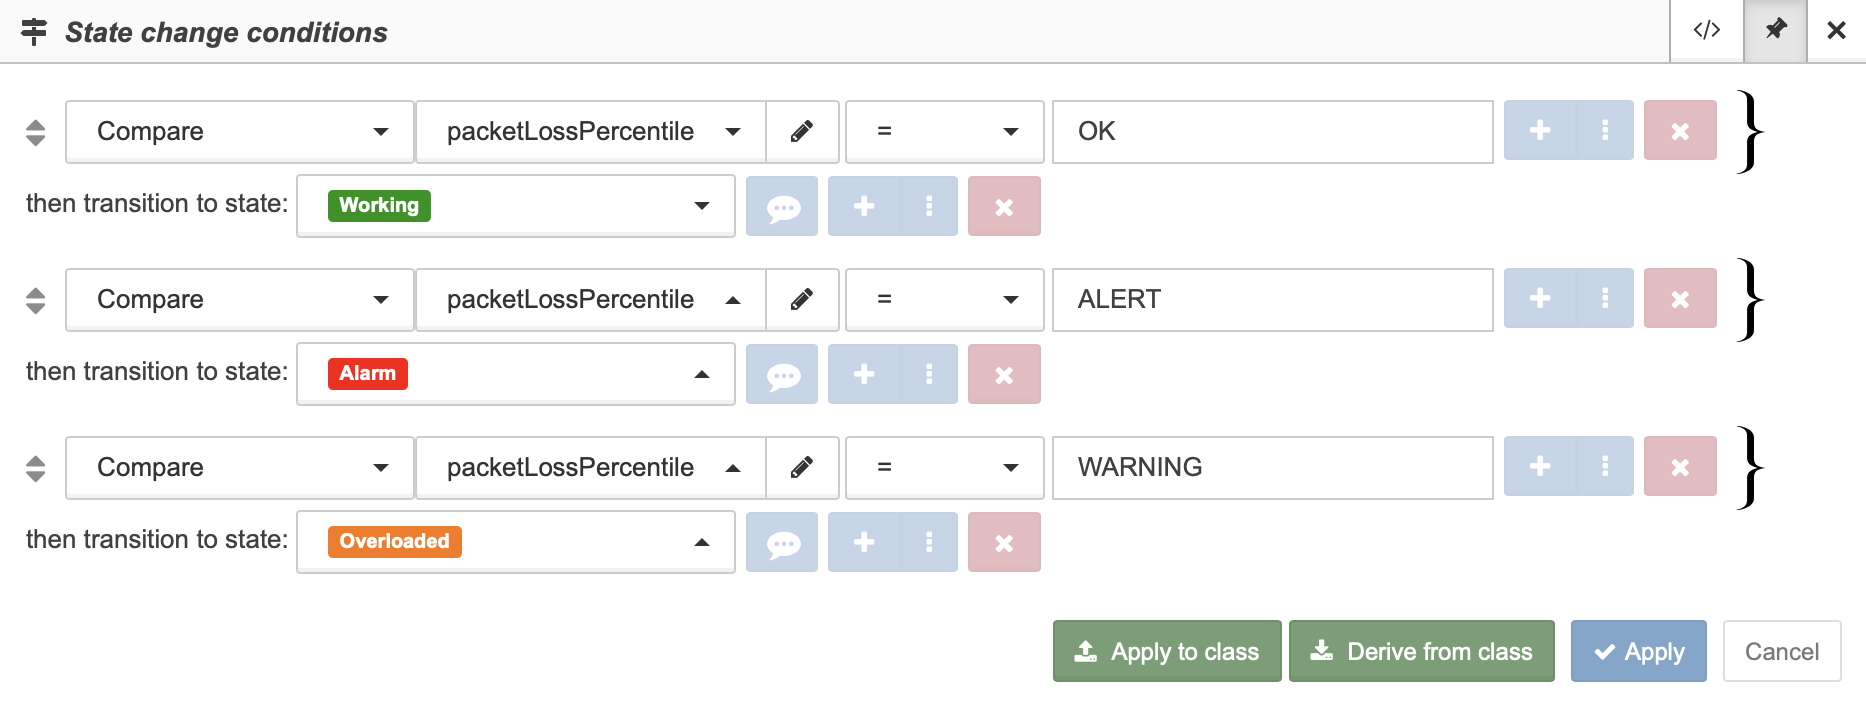The width and height of the screenshot is (1866, 704).
Task: Open comment bubble for Overloaded state
Action: (782, 542)
